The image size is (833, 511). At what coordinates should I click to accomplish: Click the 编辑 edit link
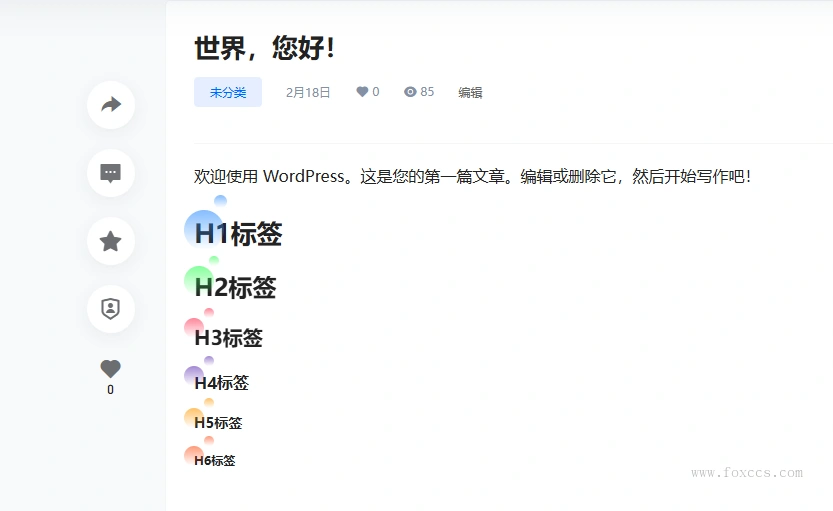(x=470, y=92)
